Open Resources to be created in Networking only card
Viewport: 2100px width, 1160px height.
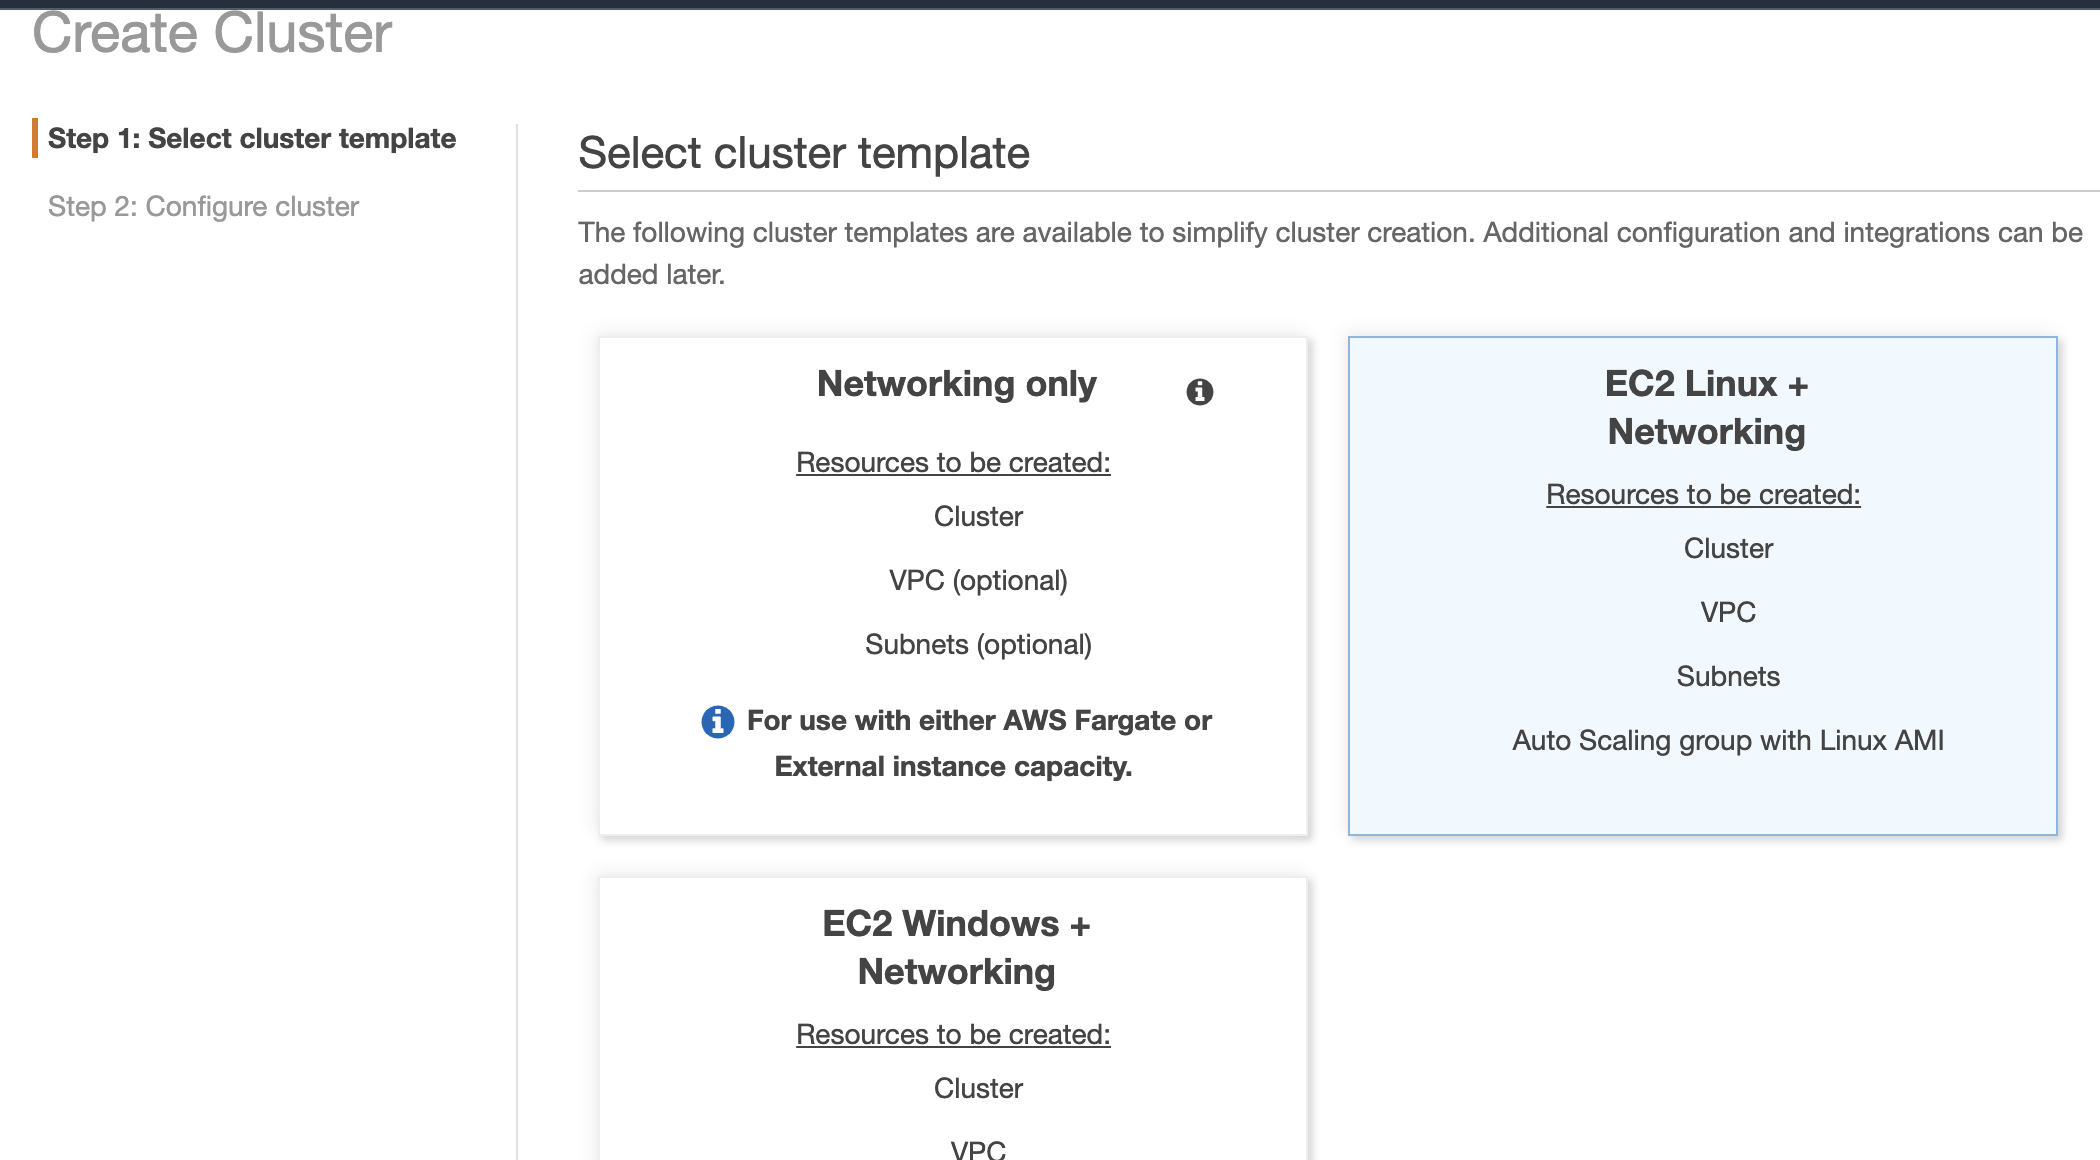coord(952,462)
